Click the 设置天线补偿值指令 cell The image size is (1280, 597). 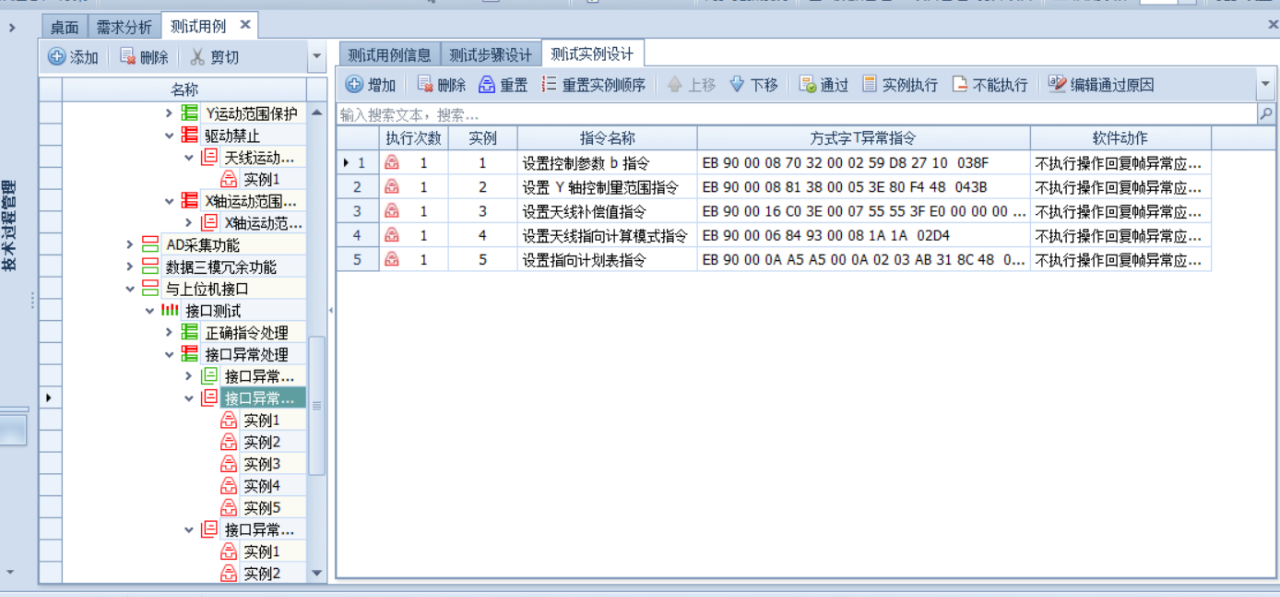(x=607, y=210)
